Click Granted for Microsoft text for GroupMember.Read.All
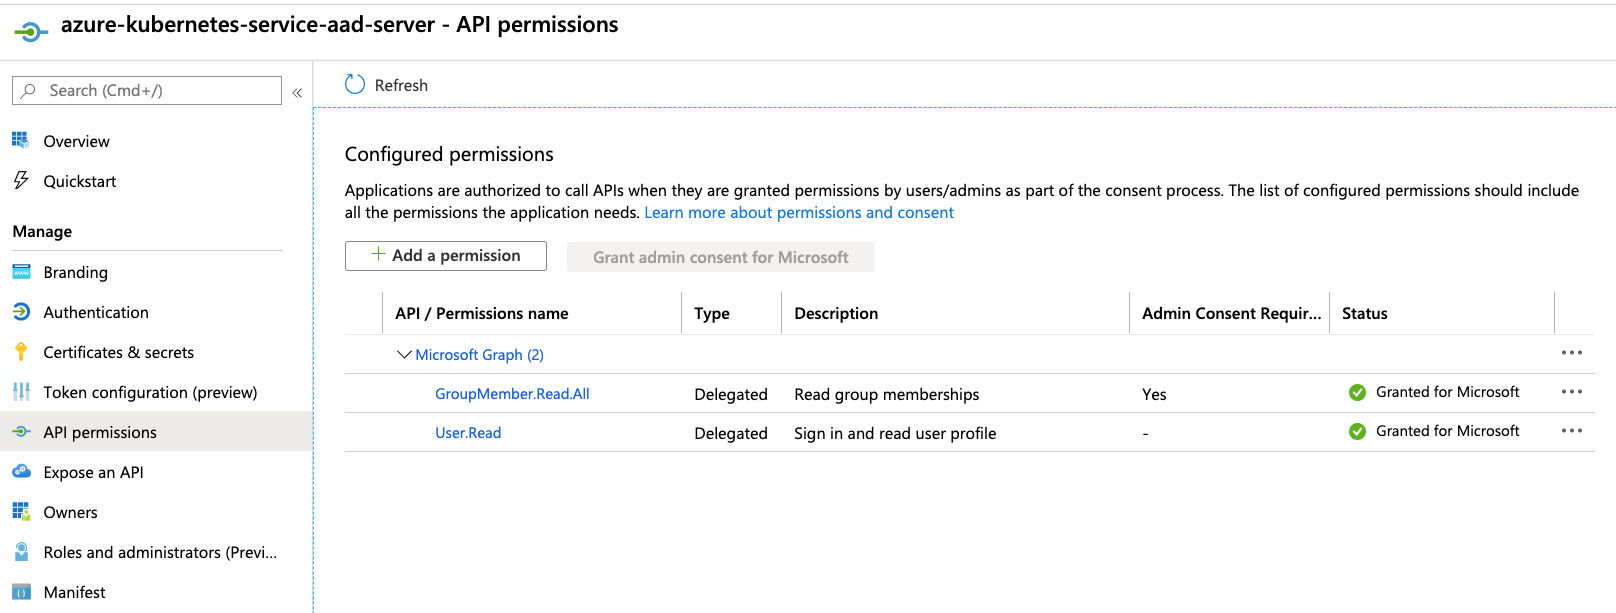This screenshot has width=1616, height=613. click(1448, 392)
